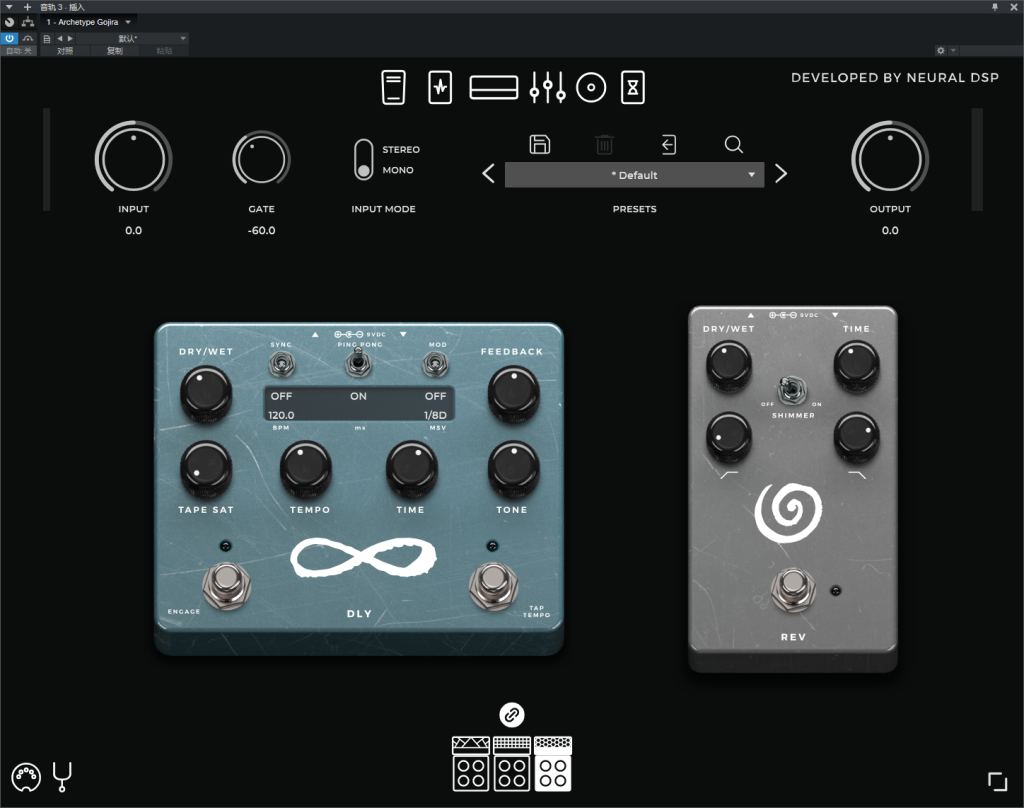Toggle the amp link icon
Screen dimensions: 1024x808
(512, 715)
